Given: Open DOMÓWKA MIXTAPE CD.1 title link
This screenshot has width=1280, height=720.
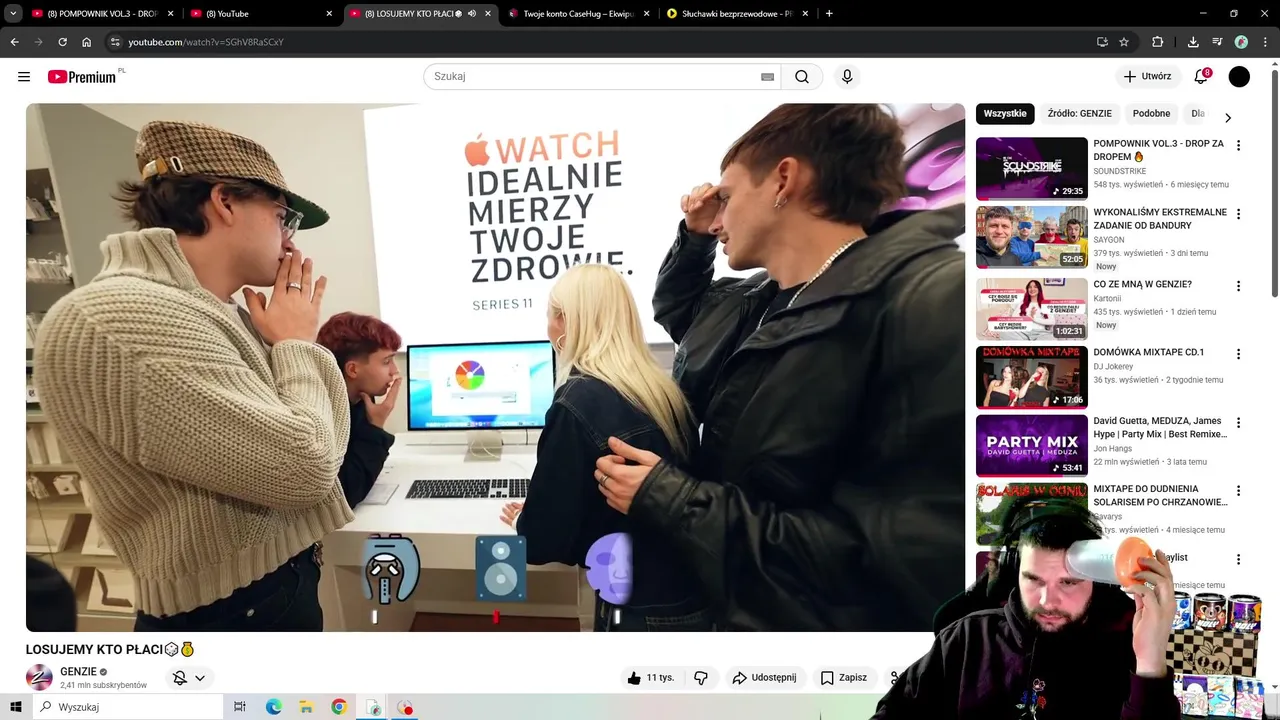Looking at the screenshot, I should point(1149,352).
